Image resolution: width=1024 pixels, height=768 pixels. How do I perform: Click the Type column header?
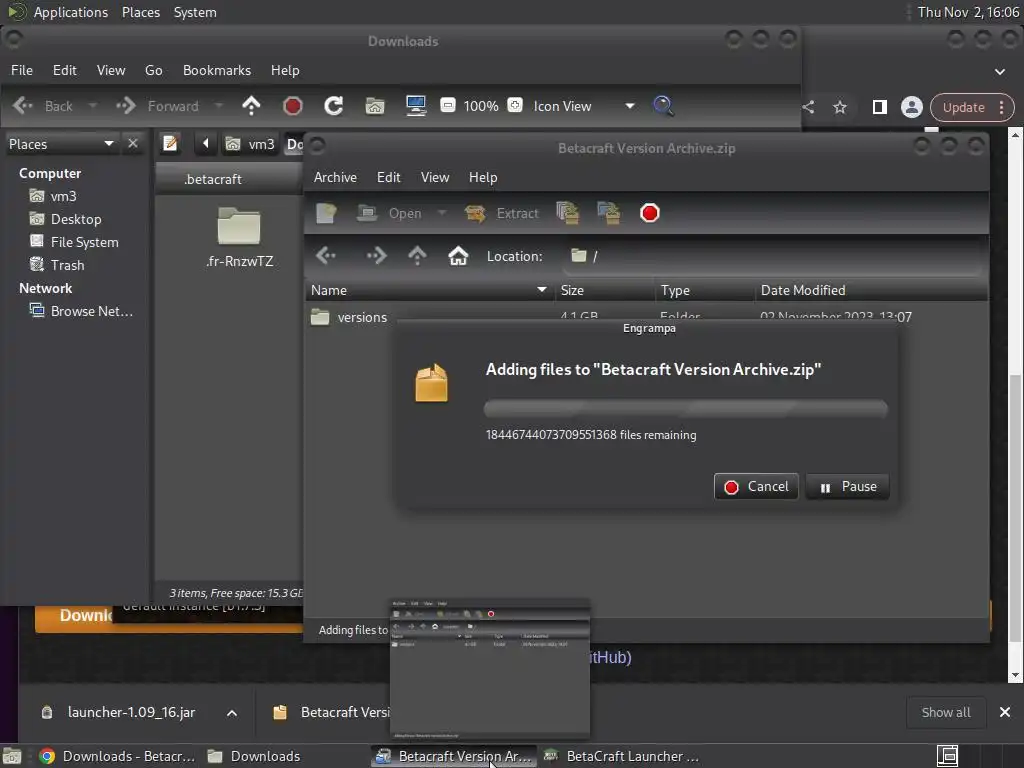coord(705,291)
